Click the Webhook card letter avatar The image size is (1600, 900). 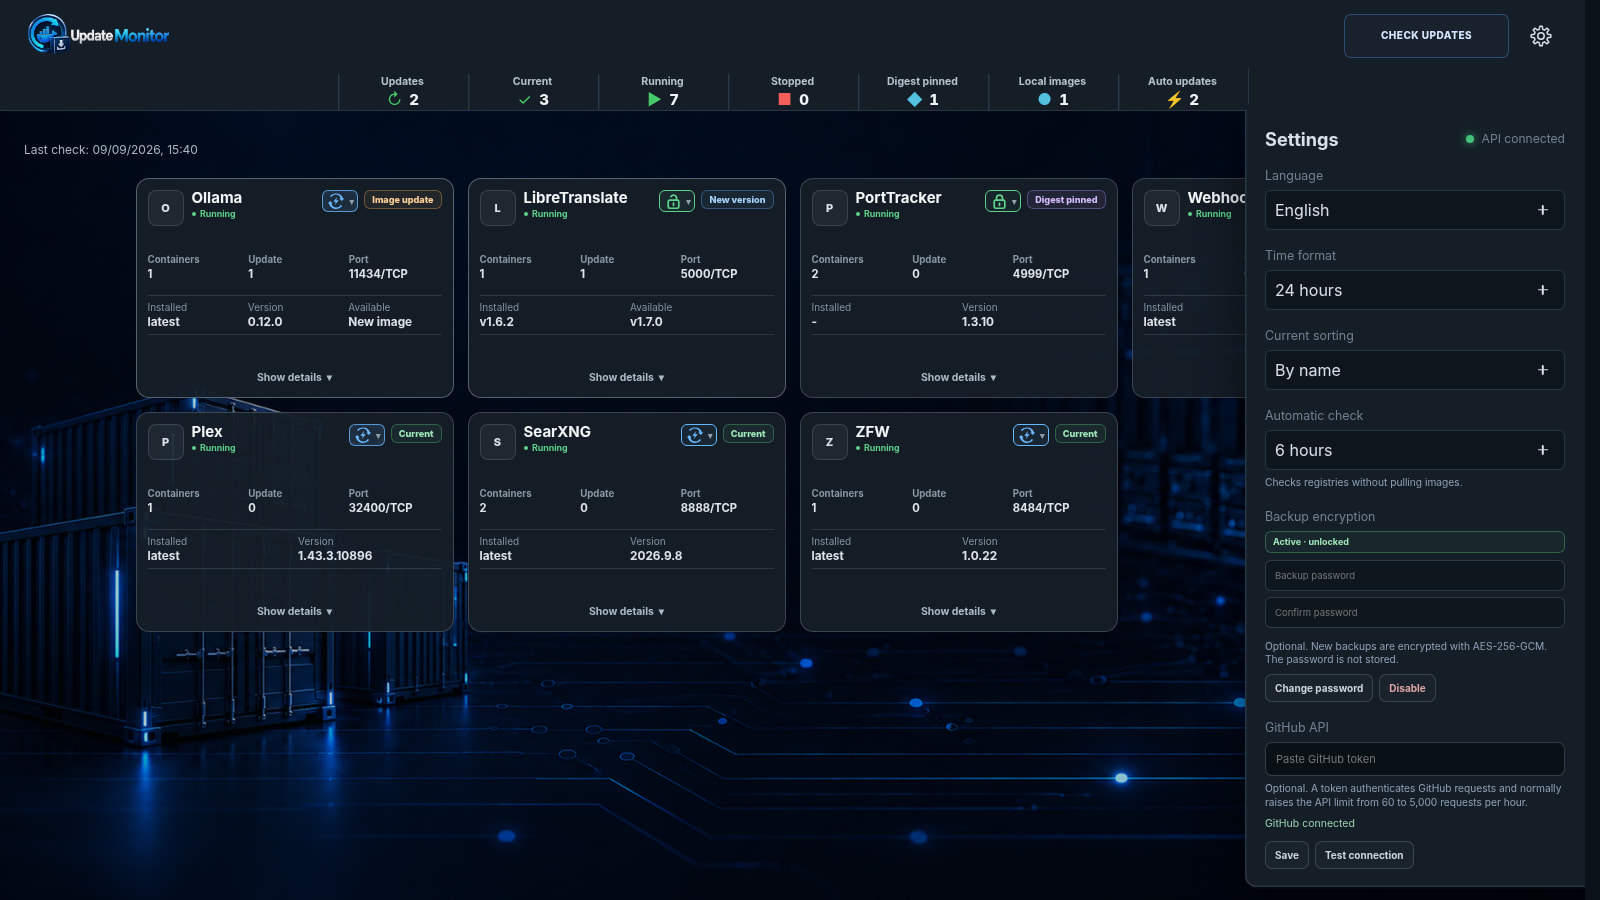1162,208
